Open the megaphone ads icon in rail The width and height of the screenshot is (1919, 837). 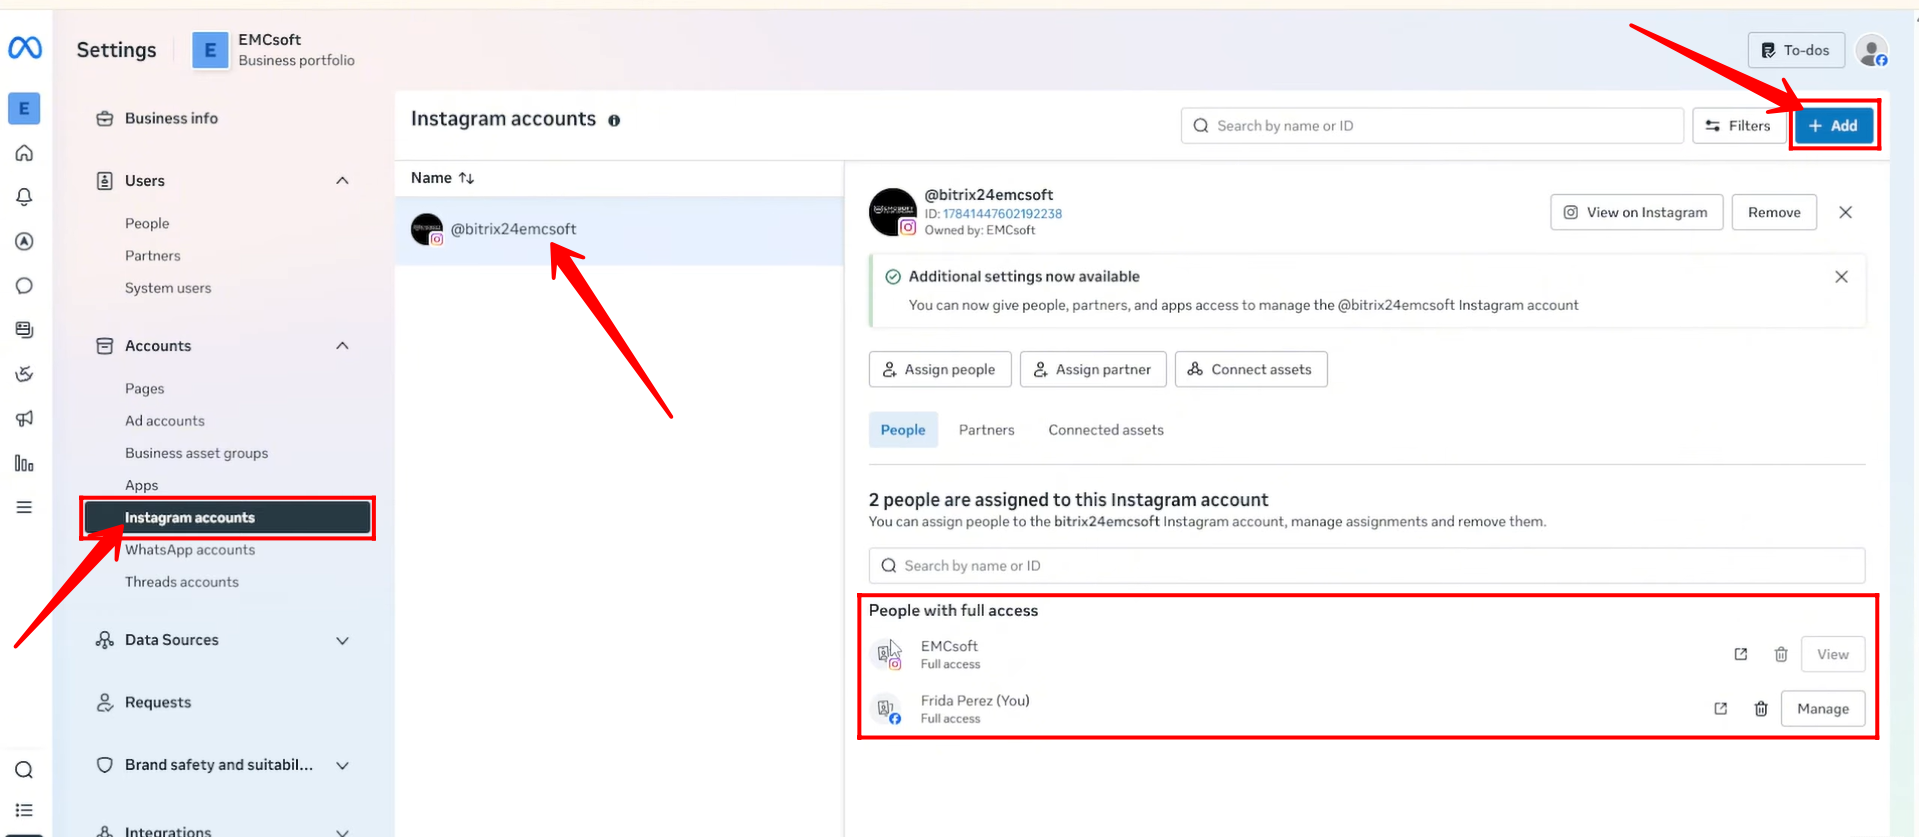click(x=24, y=418)
